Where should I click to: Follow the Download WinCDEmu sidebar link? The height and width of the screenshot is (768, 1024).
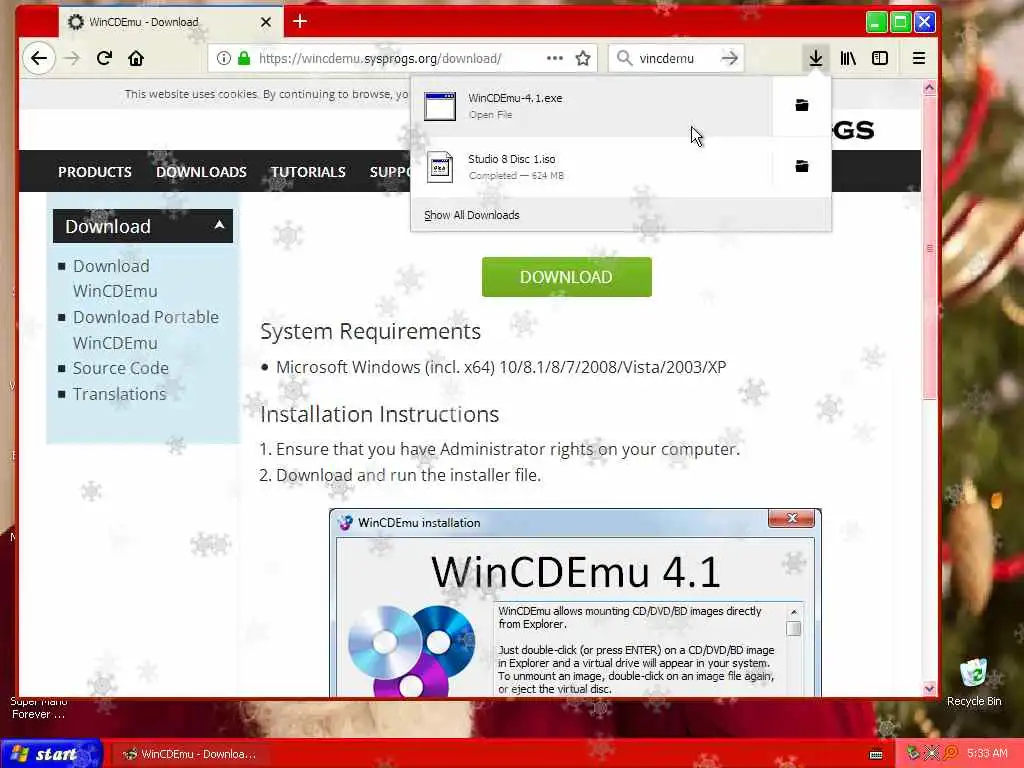click(x=115, y=278)
